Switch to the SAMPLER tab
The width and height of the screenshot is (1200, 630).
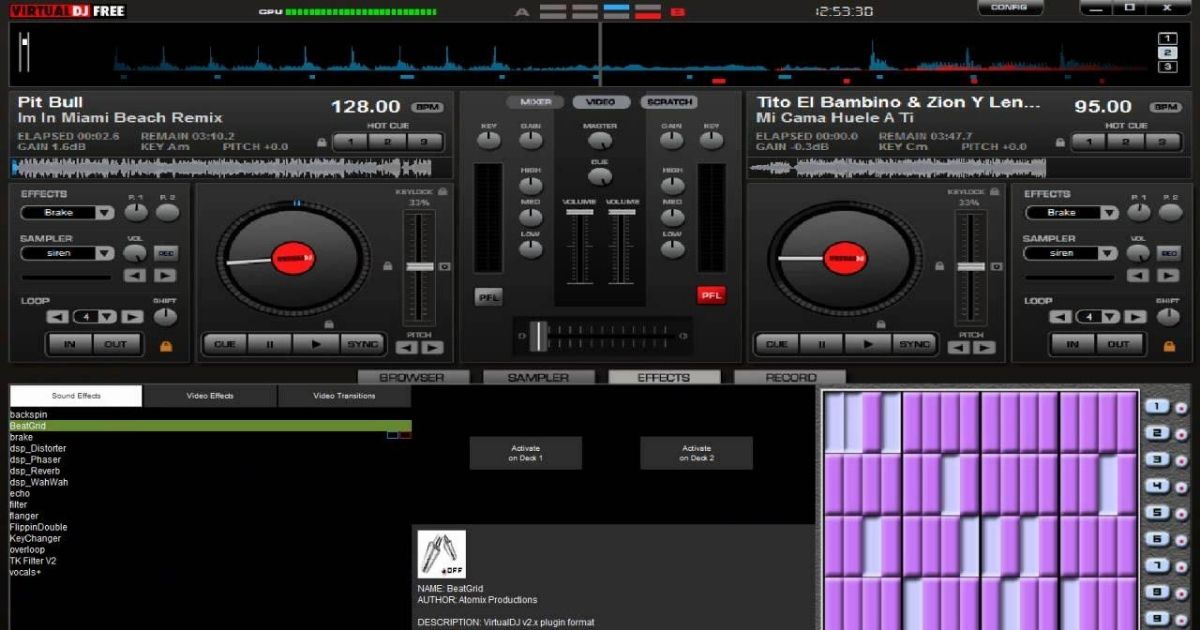(x=538, y=377)
